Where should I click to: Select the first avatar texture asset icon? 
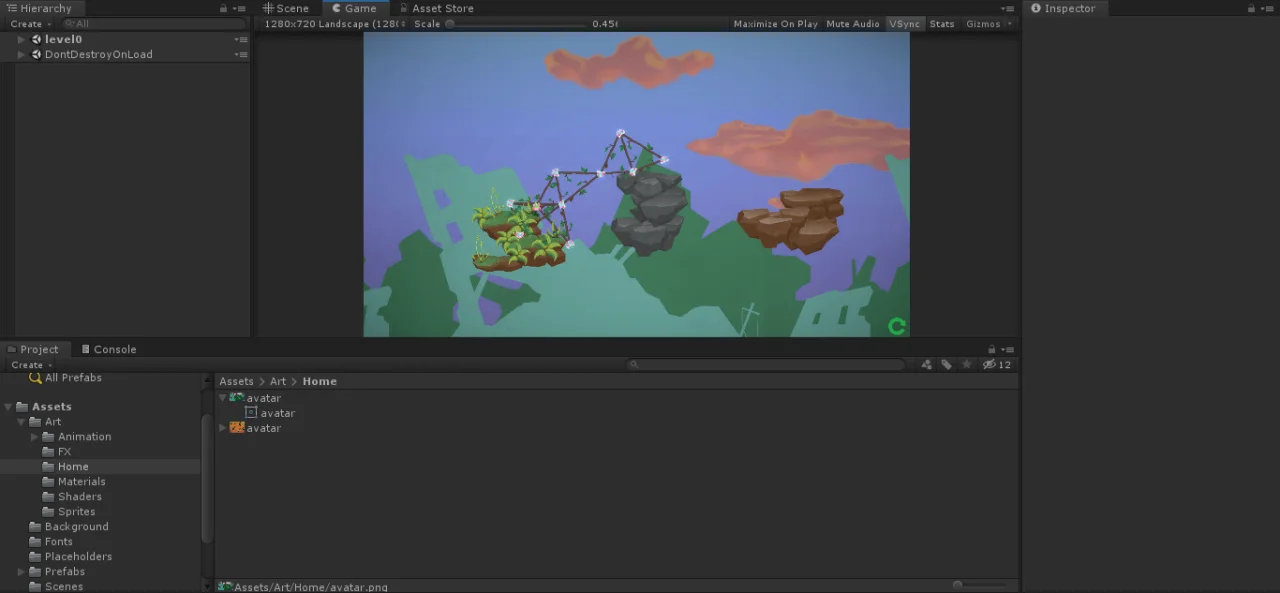tap(237, 398)
